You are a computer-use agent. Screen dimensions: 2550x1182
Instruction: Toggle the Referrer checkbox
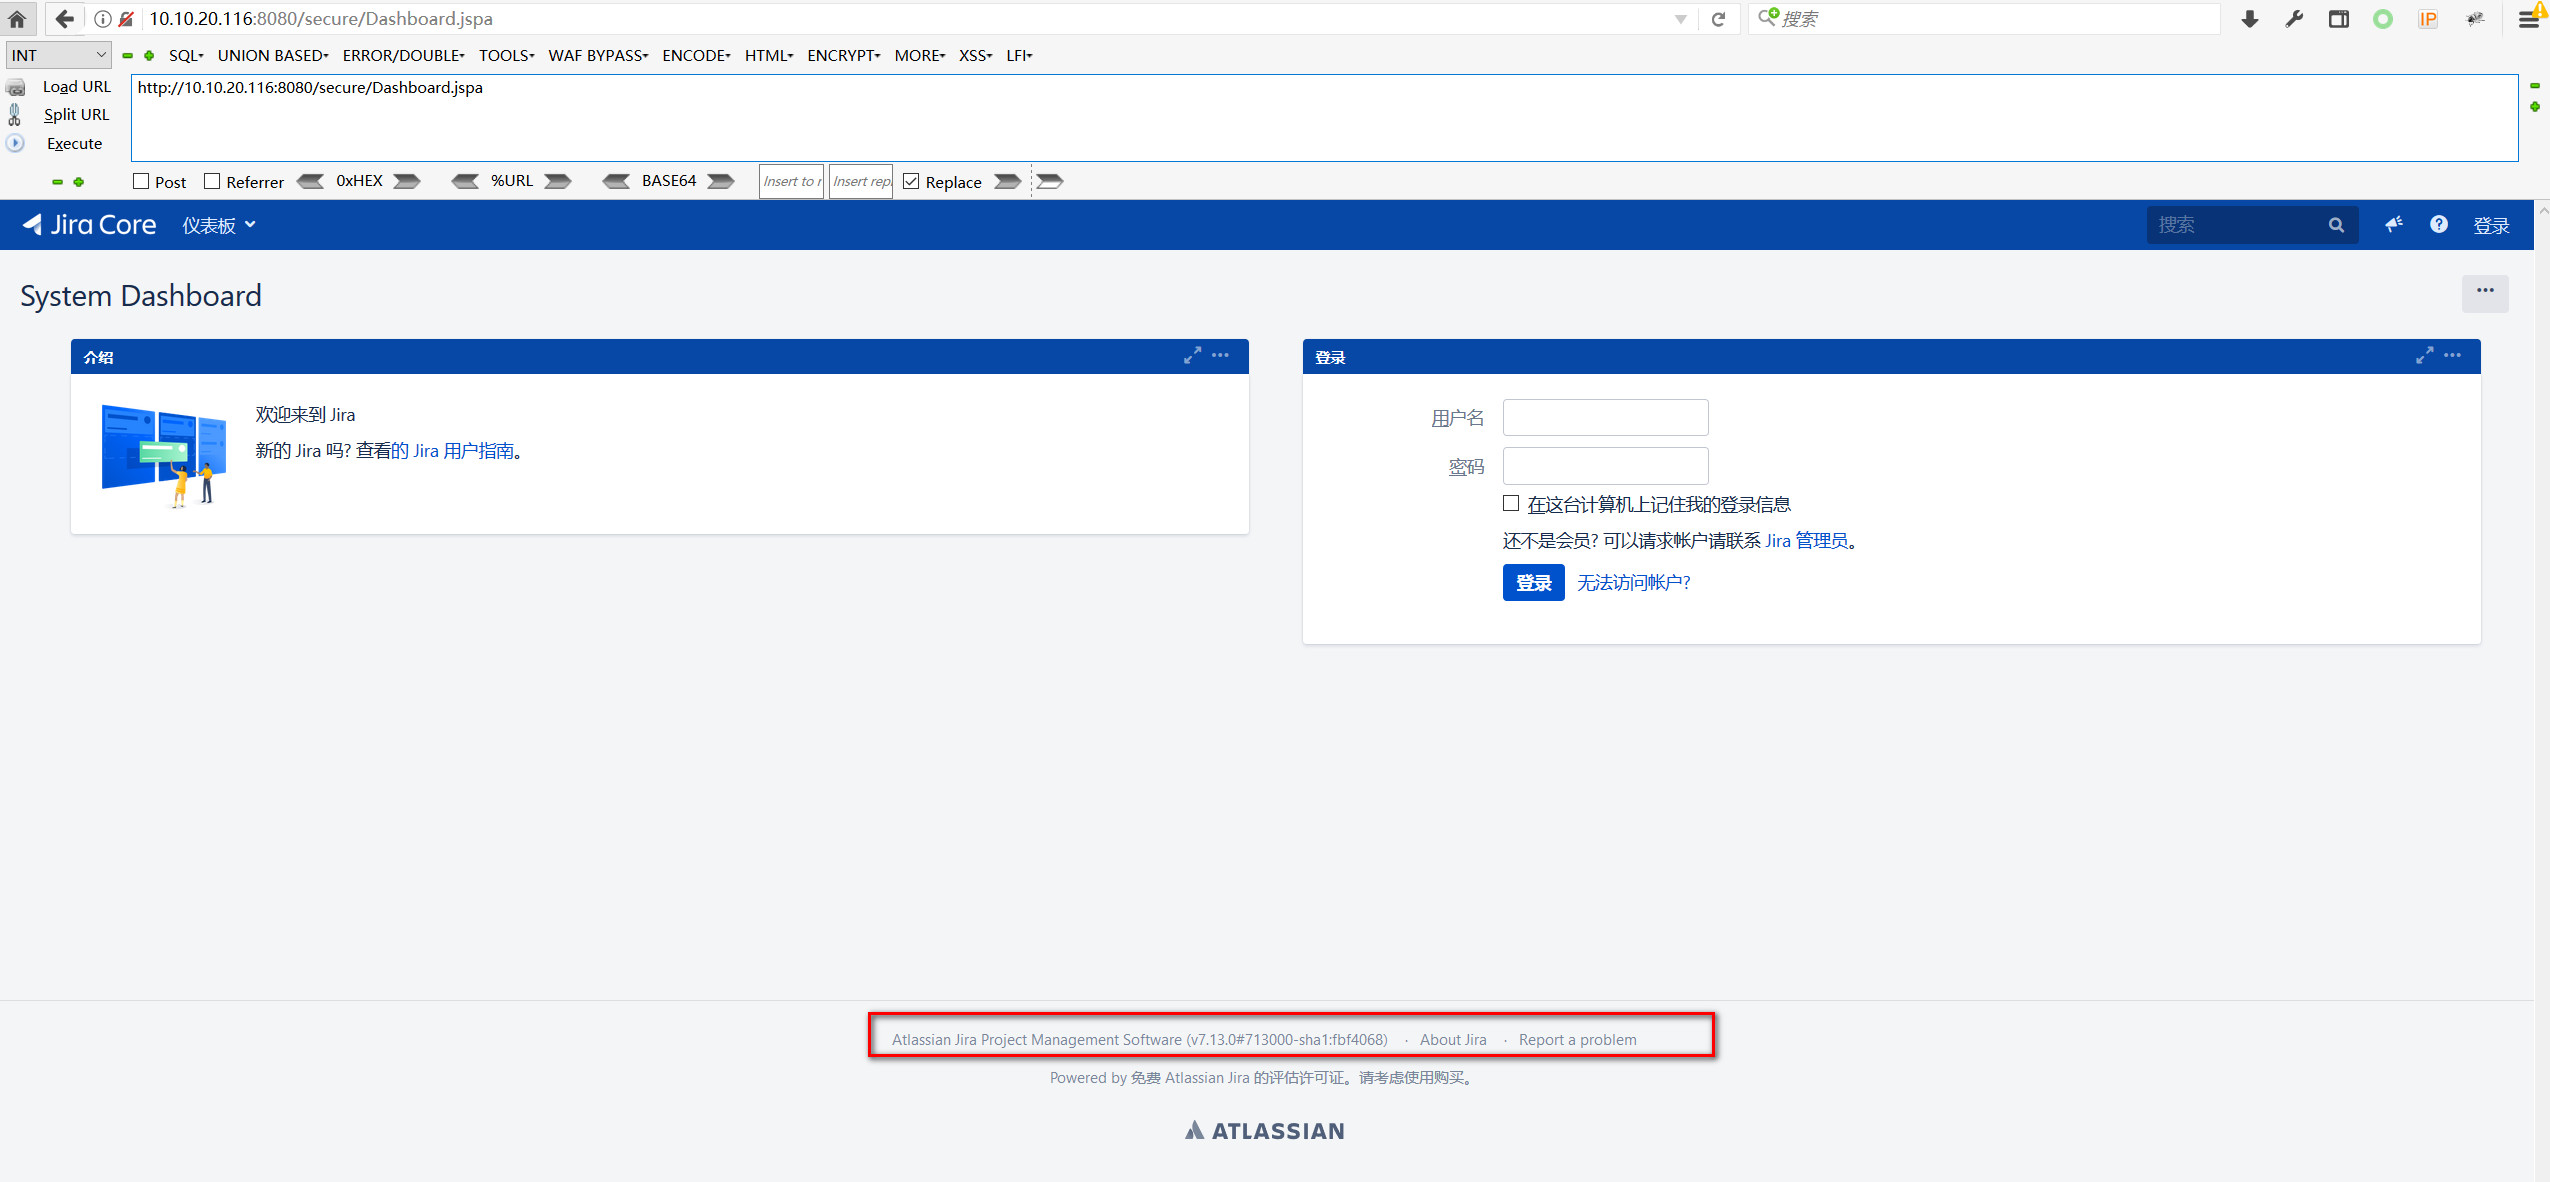tap(212, 181)
